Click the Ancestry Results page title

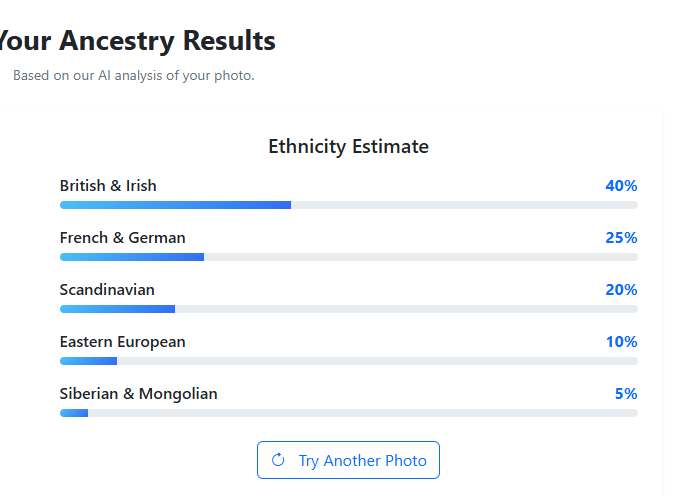click(136, 41)
